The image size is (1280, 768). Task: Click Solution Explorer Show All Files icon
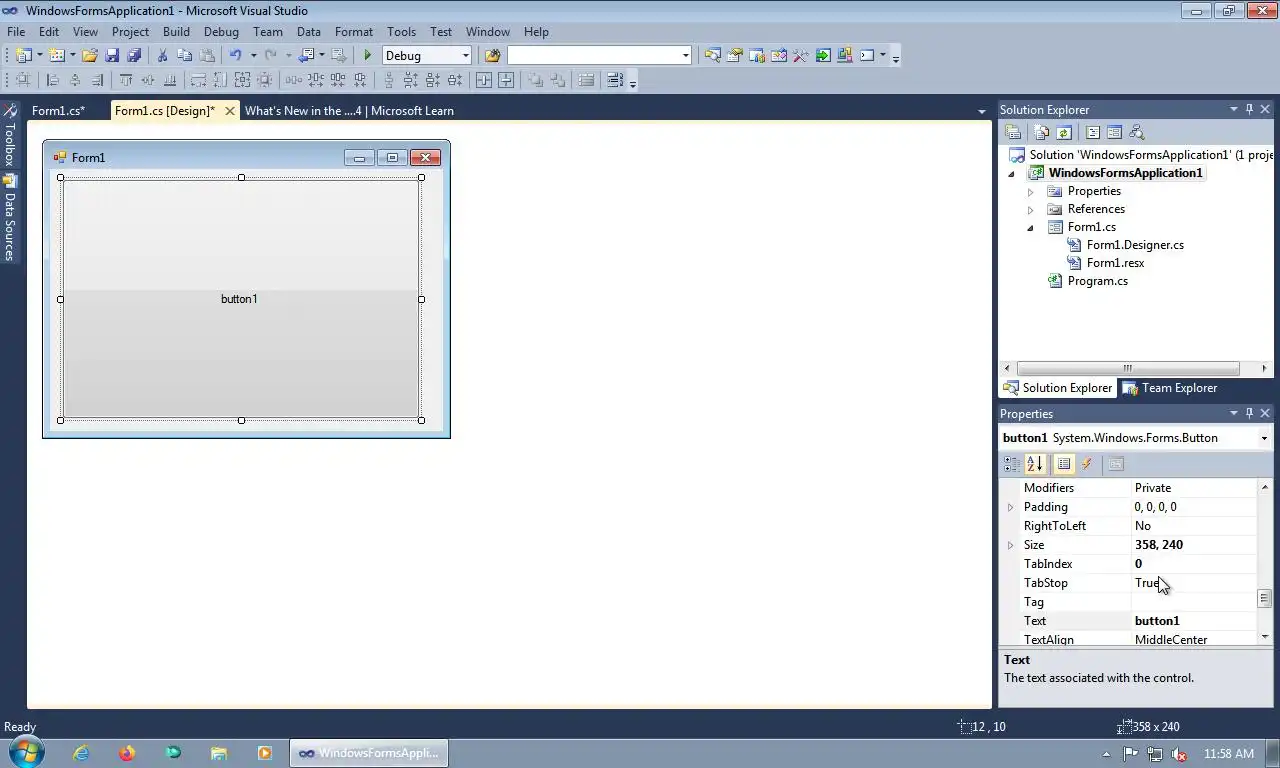1042,132
